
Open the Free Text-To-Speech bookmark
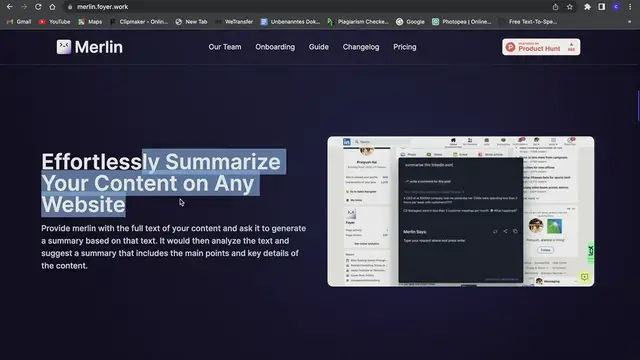[528, 22]
